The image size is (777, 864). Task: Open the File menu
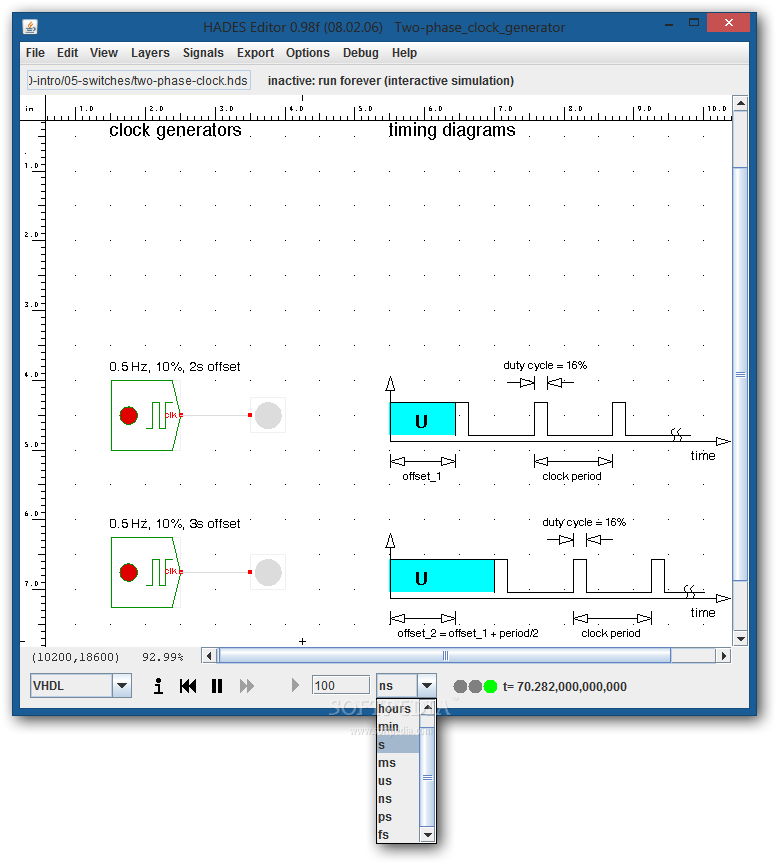35,53
